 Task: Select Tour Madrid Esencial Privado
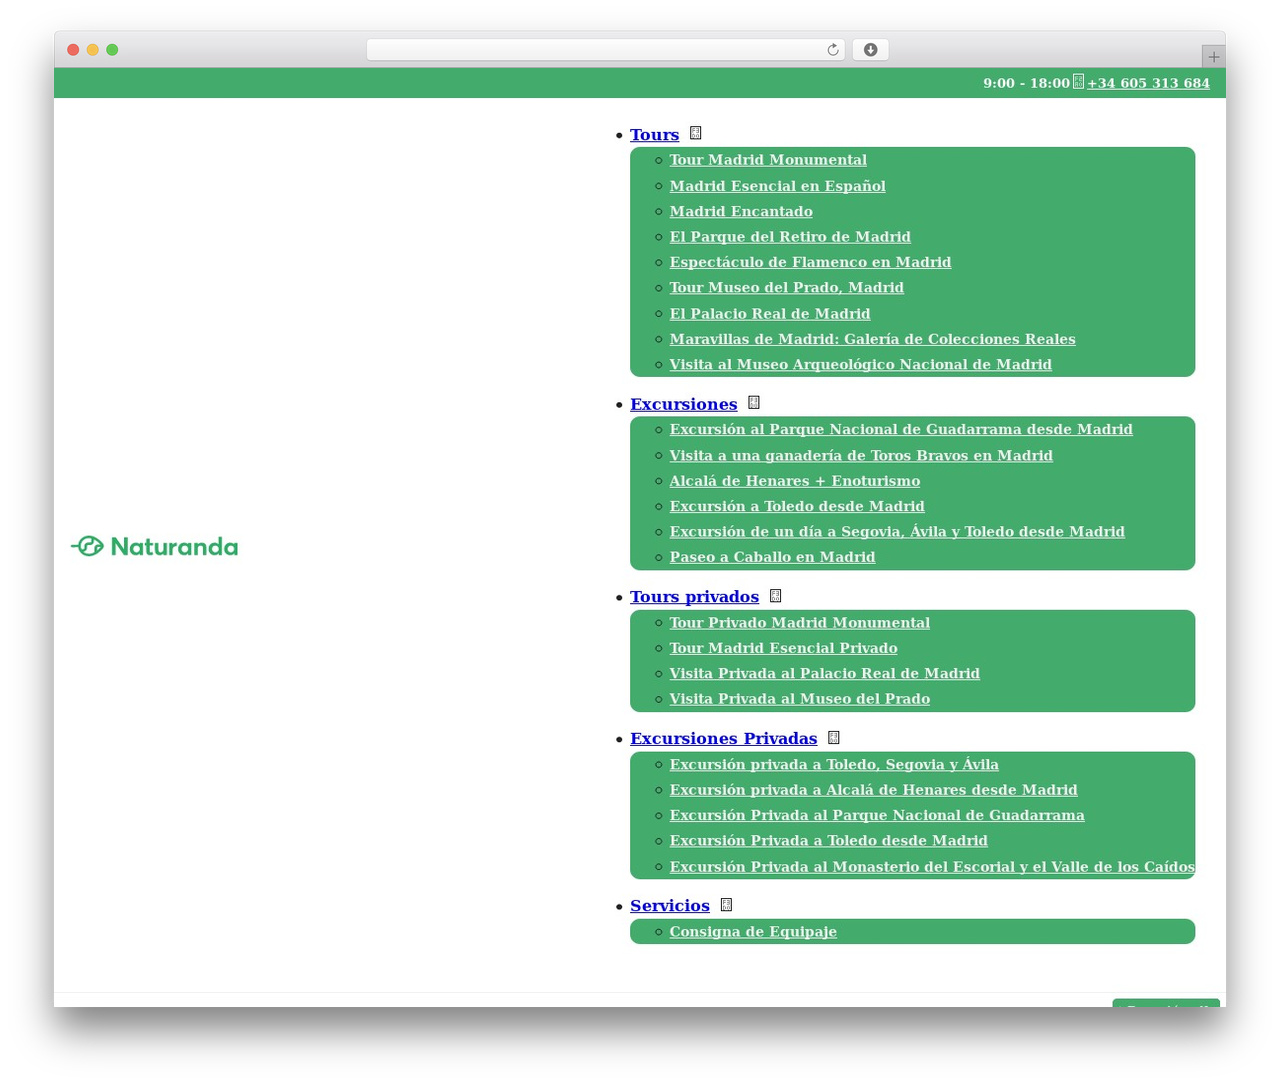(x=783, y=648)
